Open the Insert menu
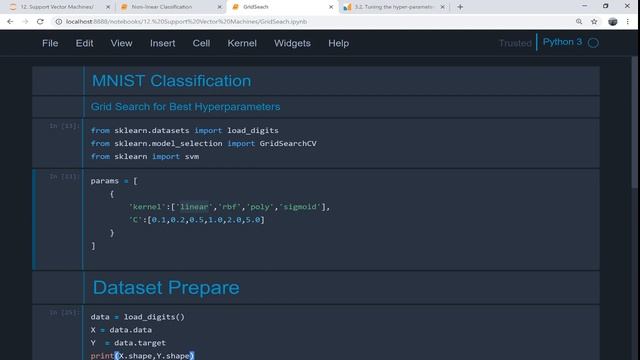 coord(162,43)
